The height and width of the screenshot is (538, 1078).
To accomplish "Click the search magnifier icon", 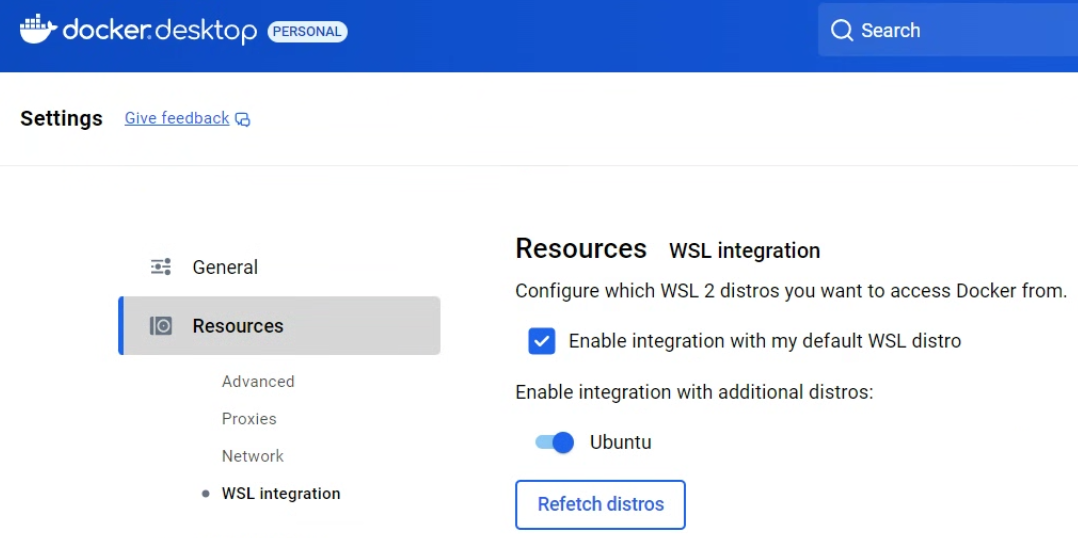I will pyautogui.click(x=842, y=30).
